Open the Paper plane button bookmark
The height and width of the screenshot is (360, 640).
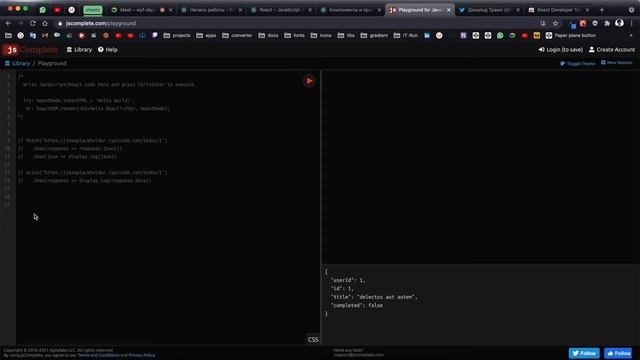click(571, 36)
